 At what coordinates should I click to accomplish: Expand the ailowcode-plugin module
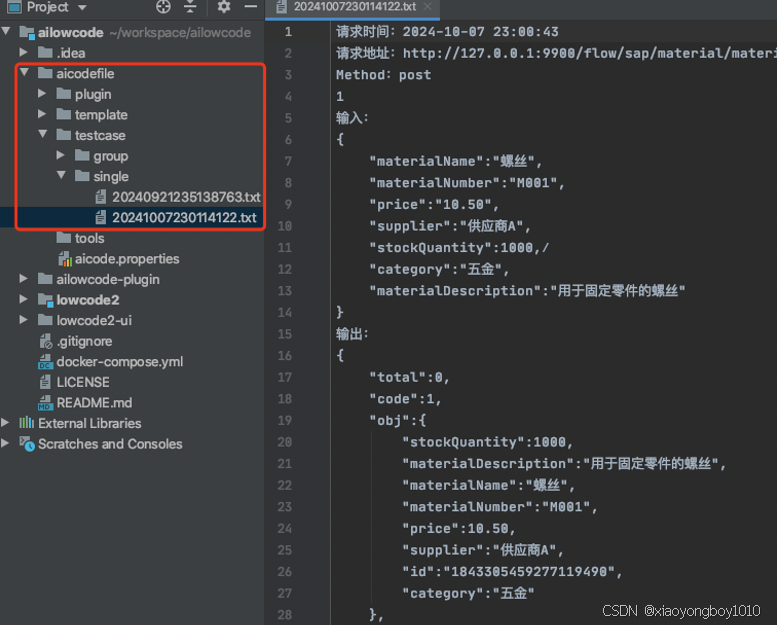[23, 279]
